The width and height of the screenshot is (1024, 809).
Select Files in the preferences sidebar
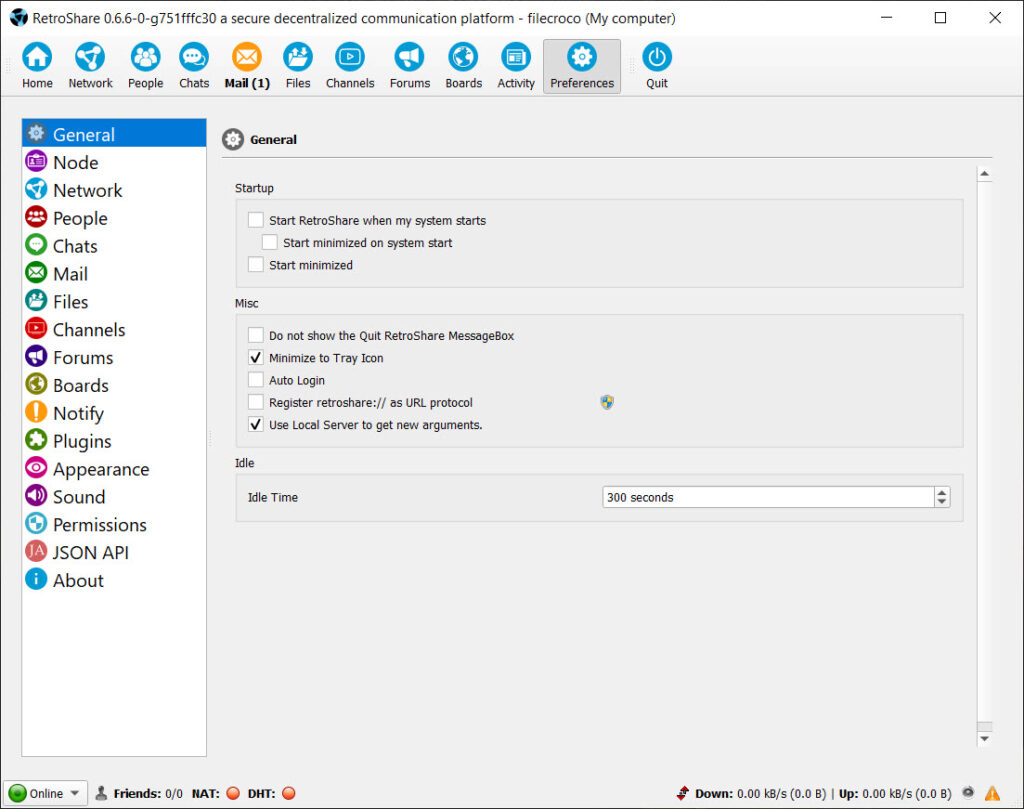coord(114,302)
